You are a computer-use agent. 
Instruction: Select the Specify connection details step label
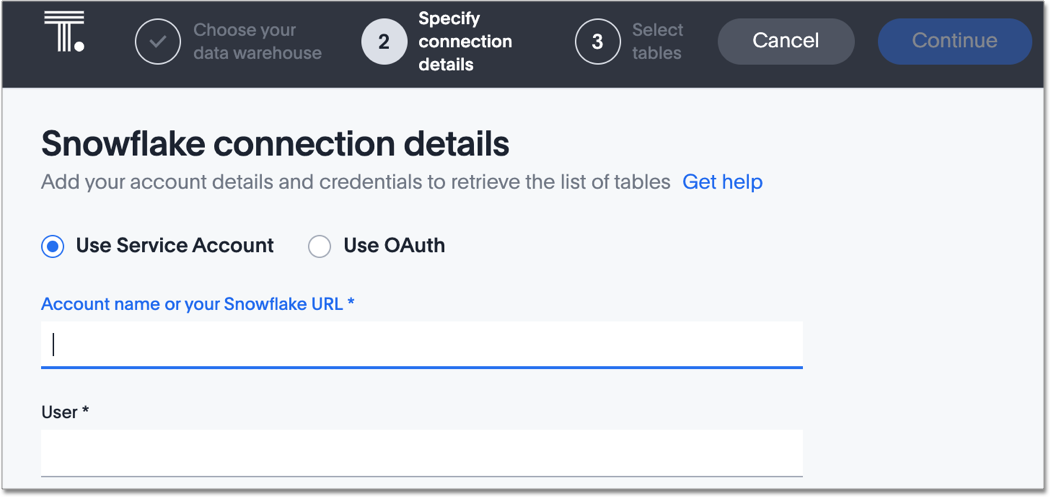pos(465,42)
